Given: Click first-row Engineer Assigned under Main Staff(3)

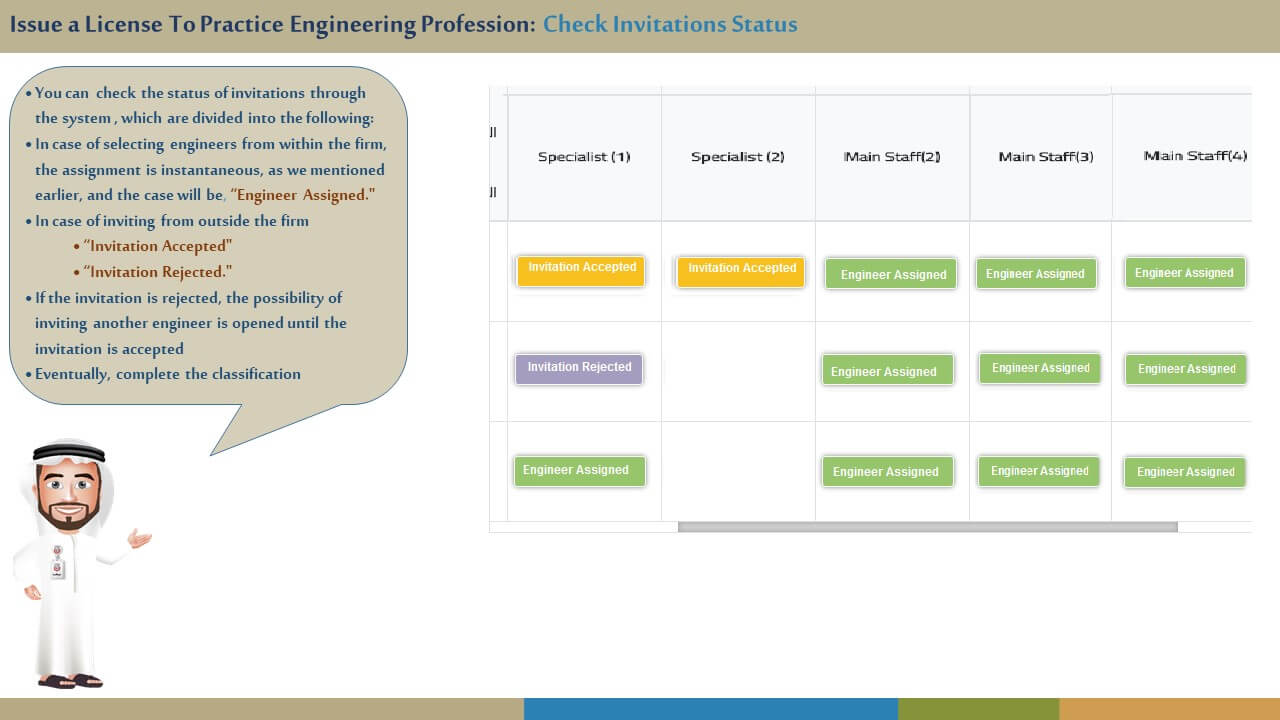Looking at the screenshot, I should tap(1036, 274).
